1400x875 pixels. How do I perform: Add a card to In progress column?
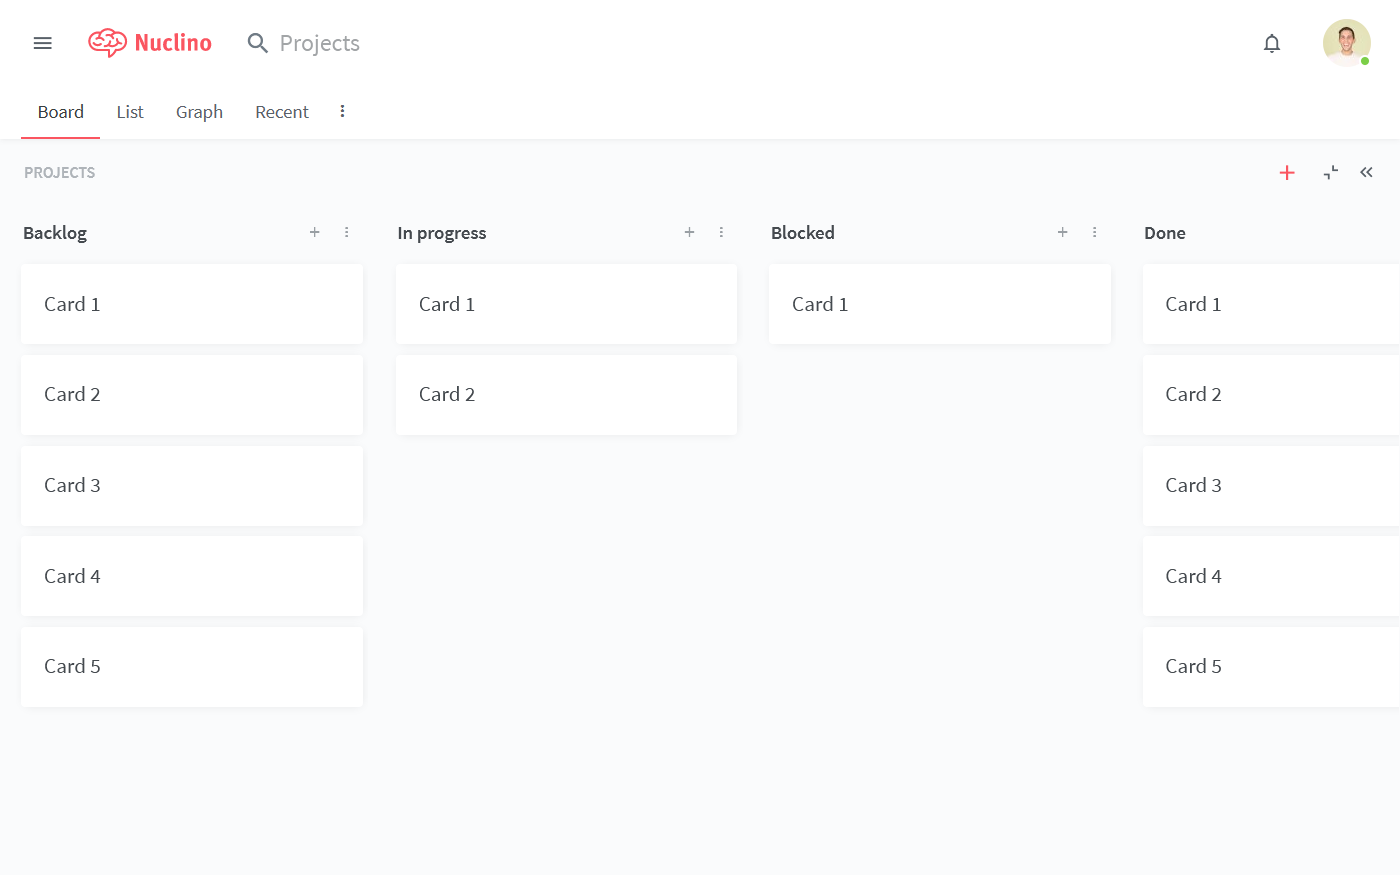coord(689,232)
